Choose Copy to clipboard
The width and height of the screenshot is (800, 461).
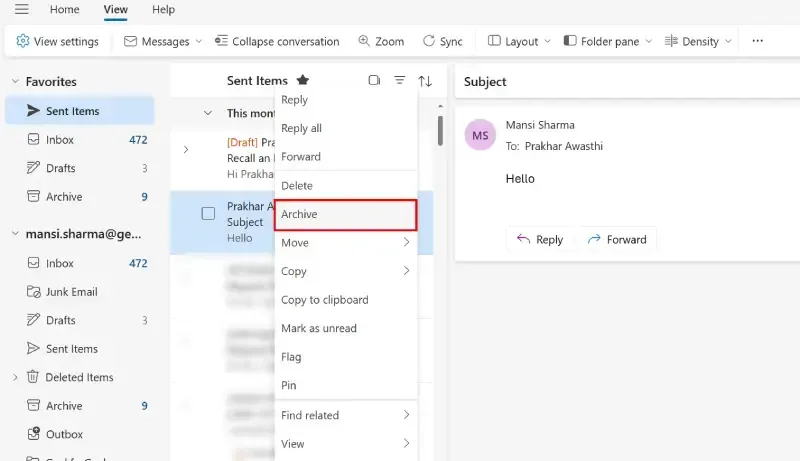(345, 300)
